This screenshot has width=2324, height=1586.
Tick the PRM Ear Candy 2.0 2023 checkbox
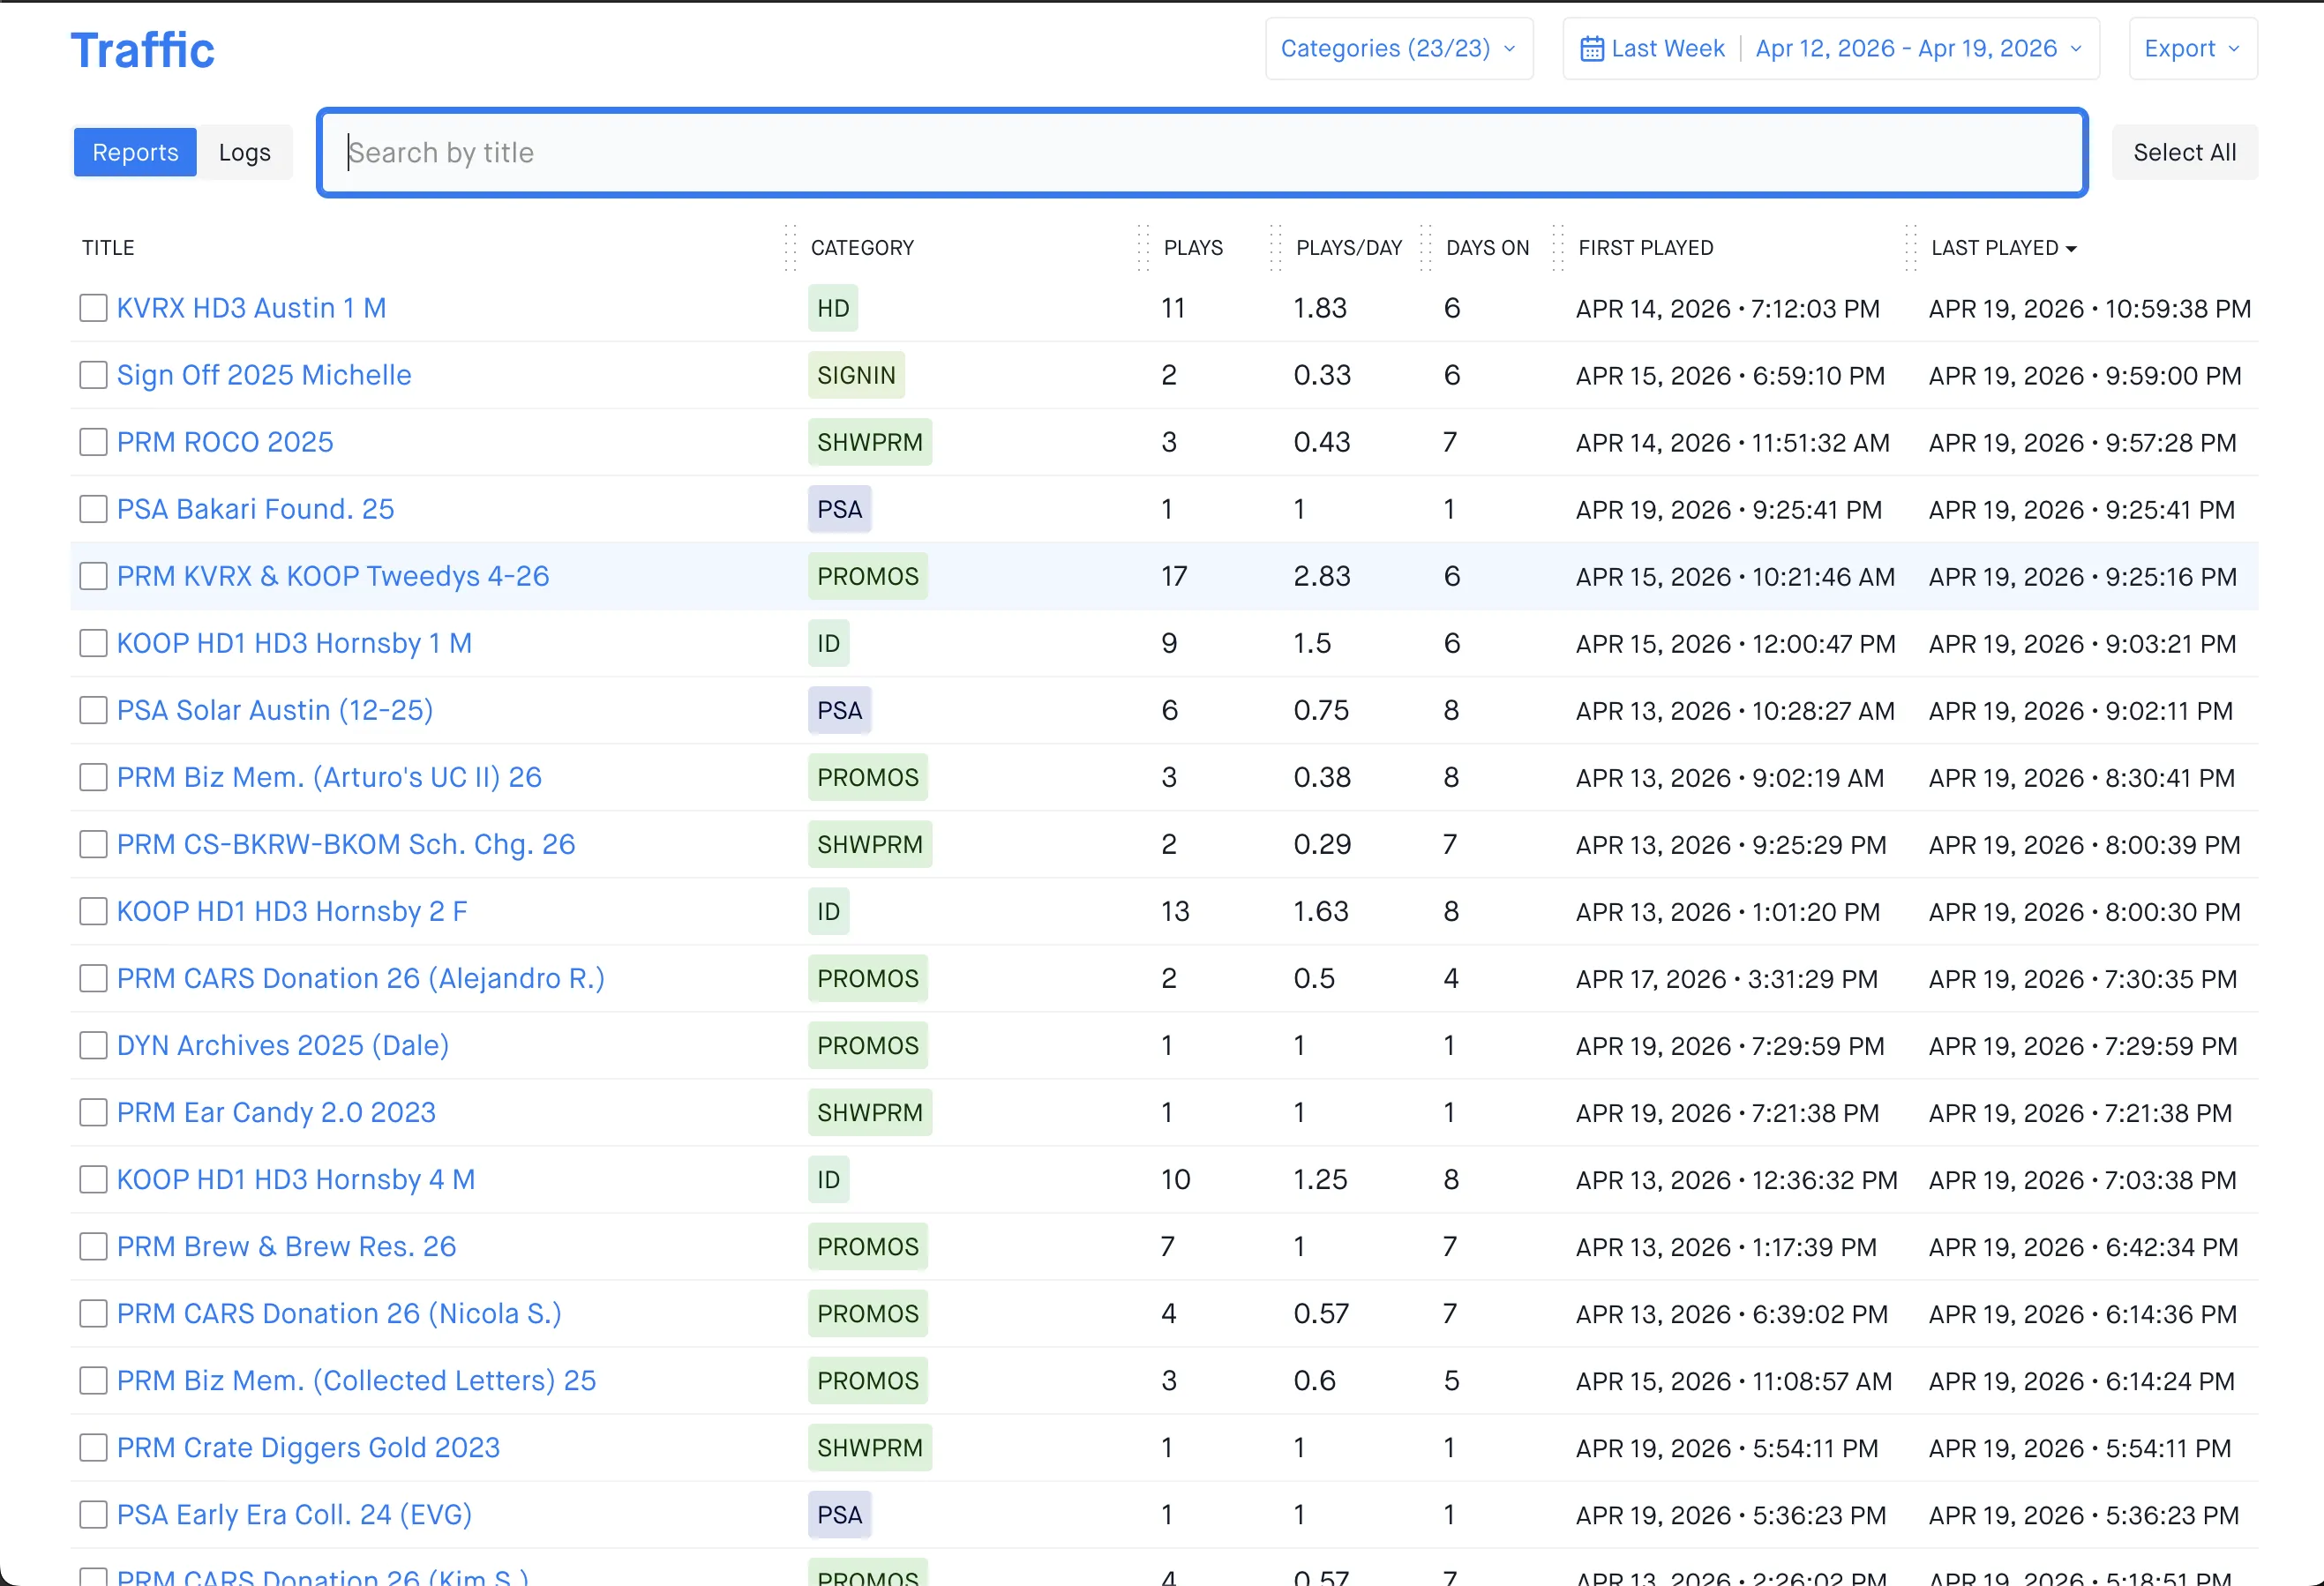[x=93, y=1112]
